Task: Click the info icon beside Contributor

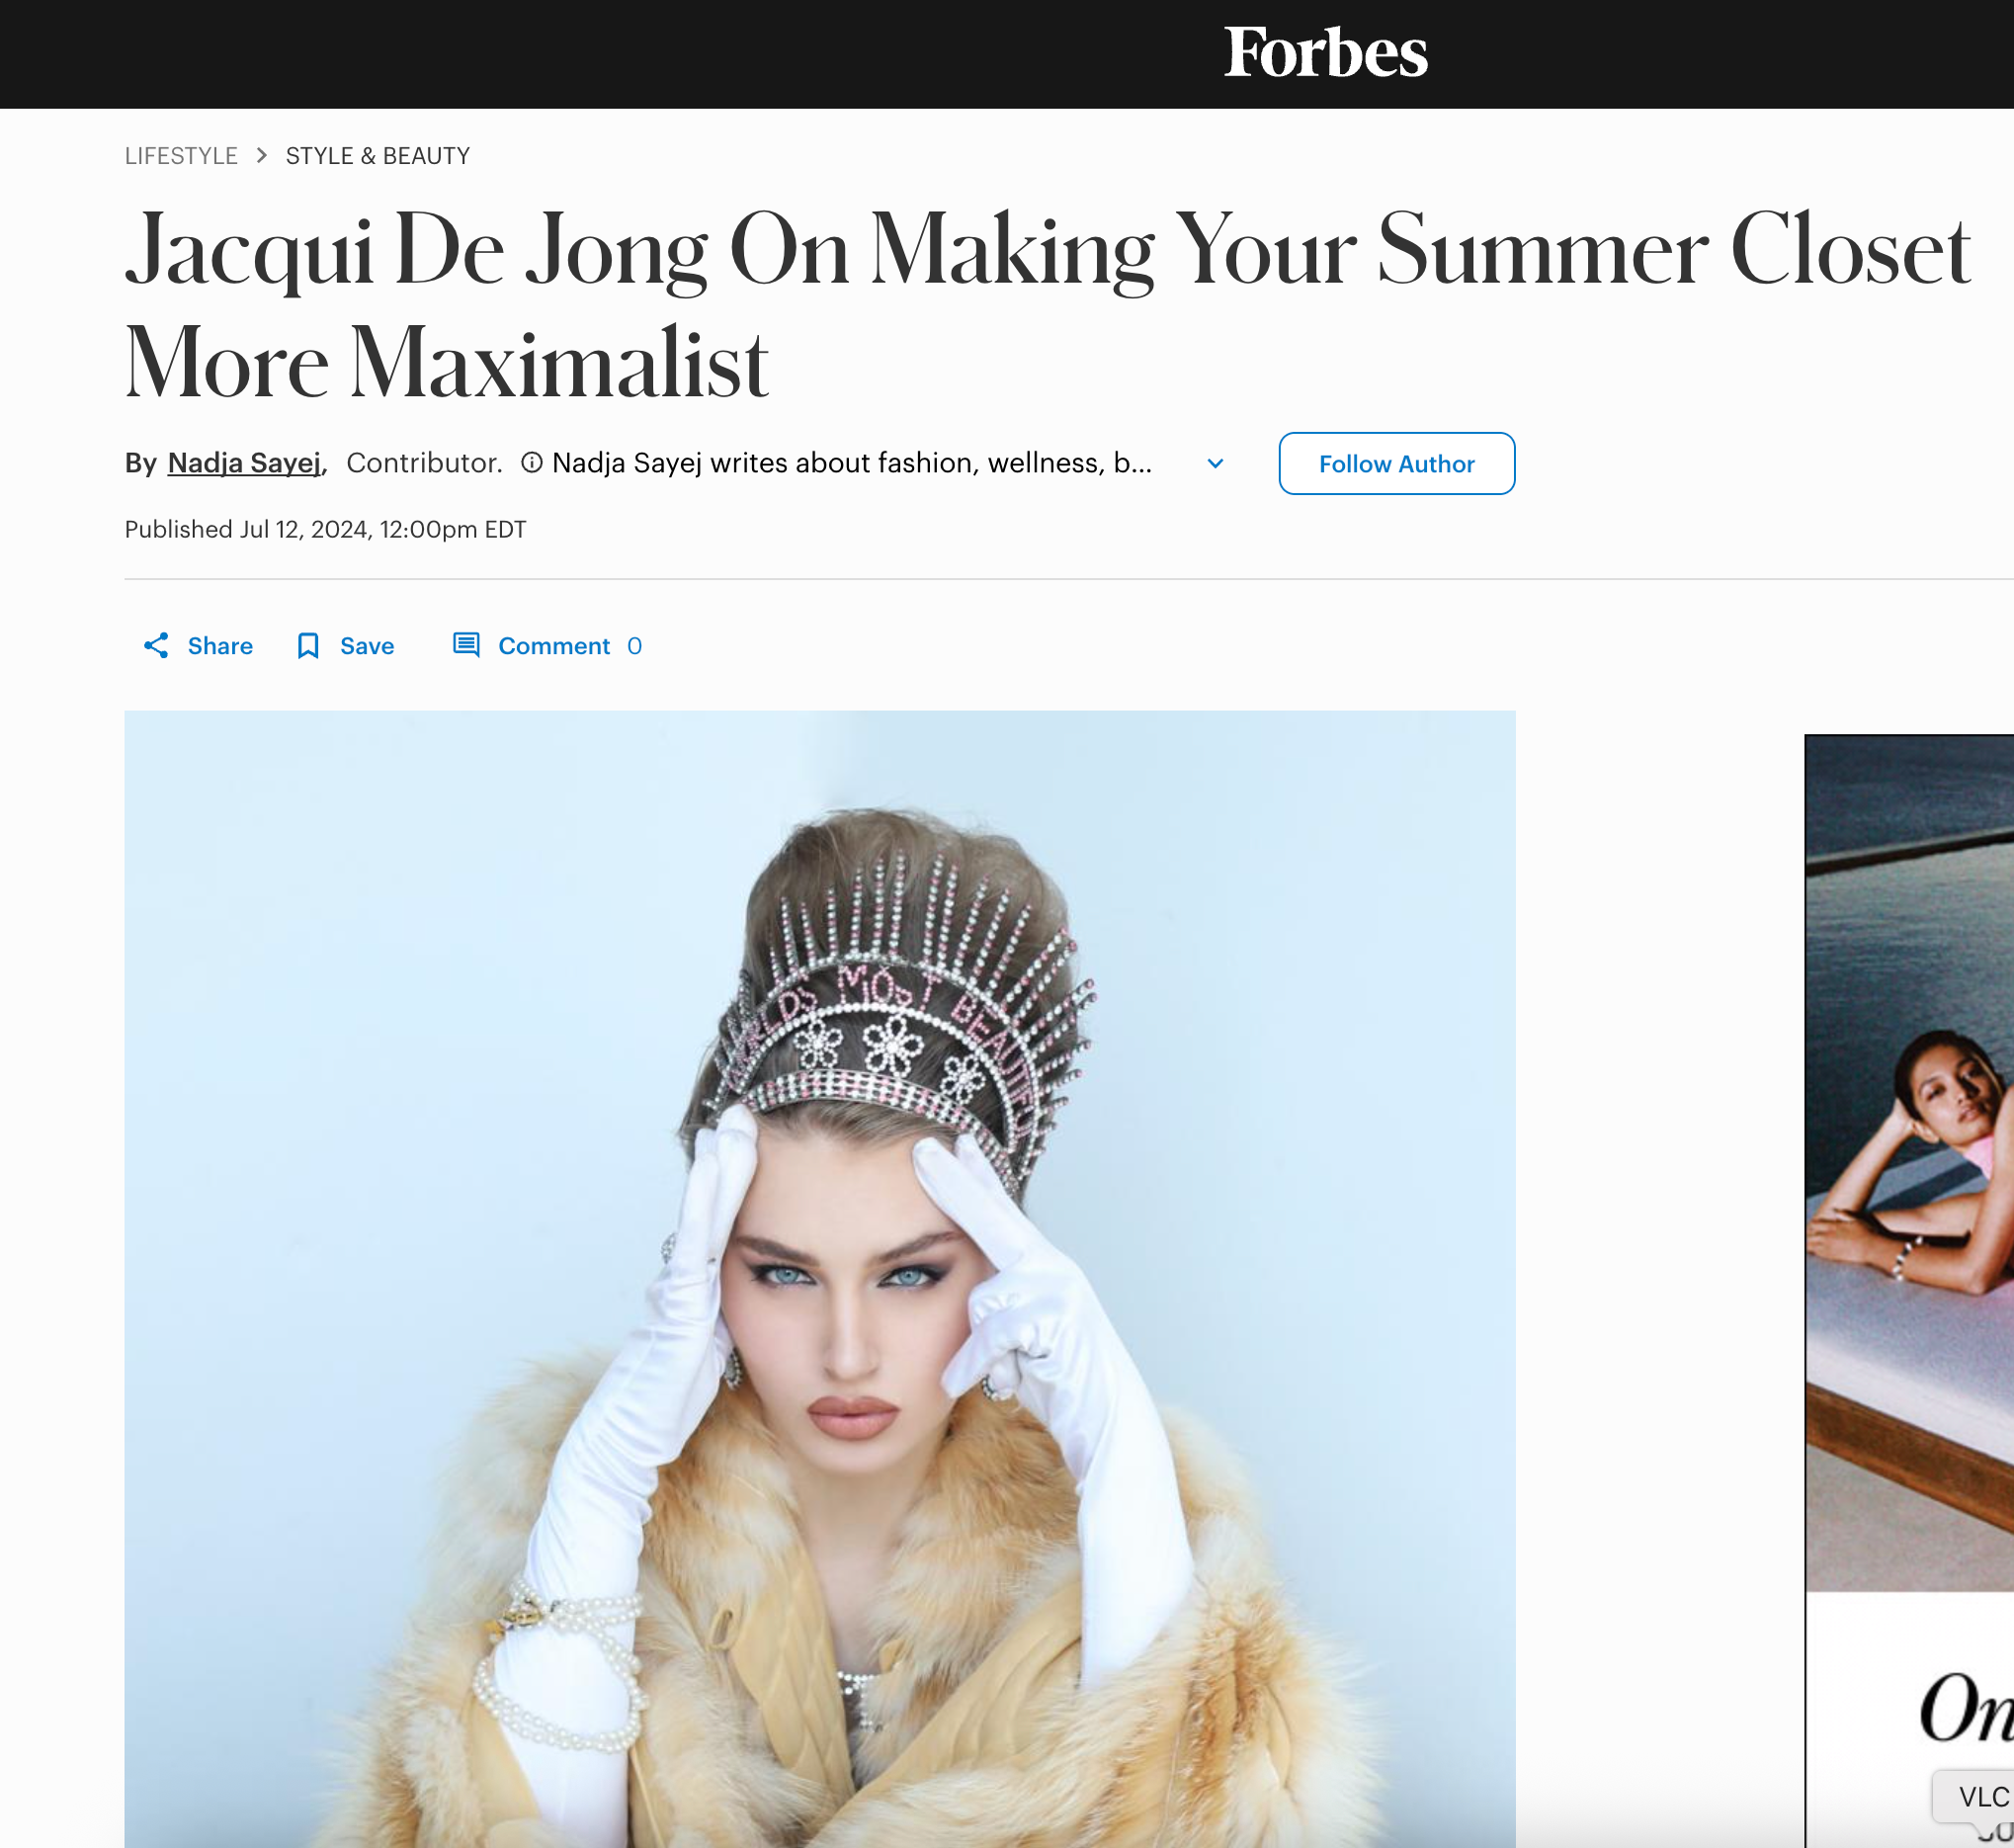Action: [x=532, y=462]
